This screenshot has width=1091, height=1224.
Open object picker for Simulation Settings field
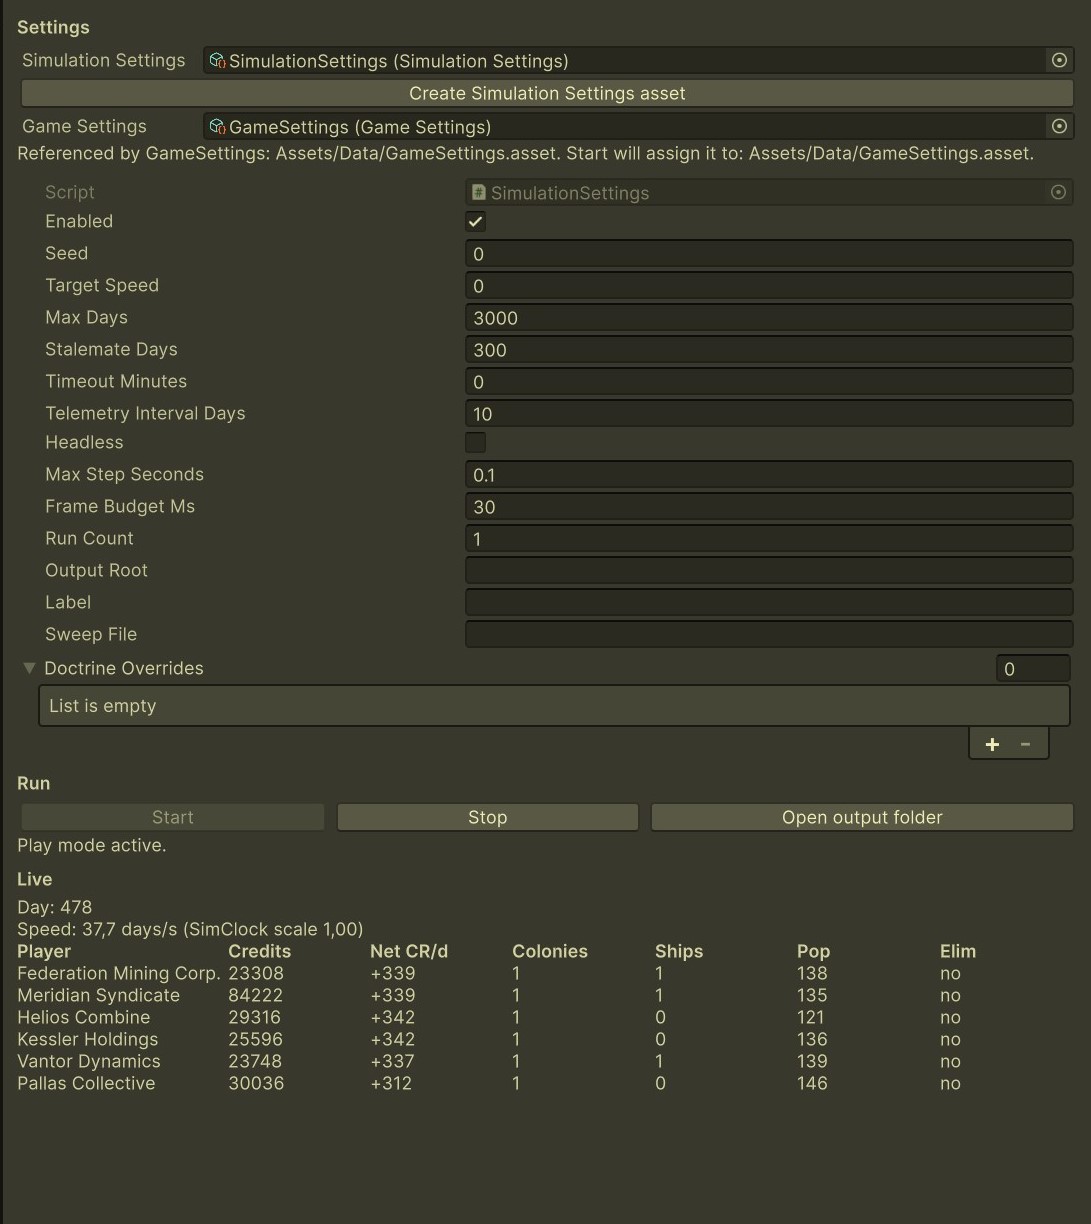(1059, 60)
